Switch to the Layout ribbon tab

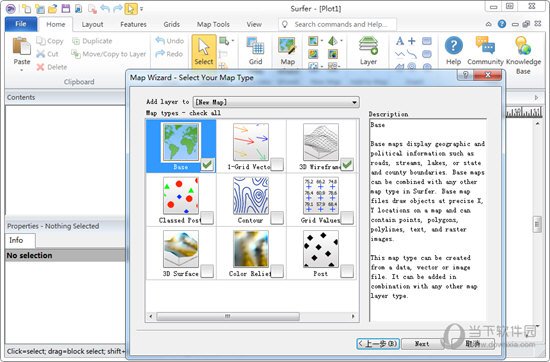click(x=92, y=24)
